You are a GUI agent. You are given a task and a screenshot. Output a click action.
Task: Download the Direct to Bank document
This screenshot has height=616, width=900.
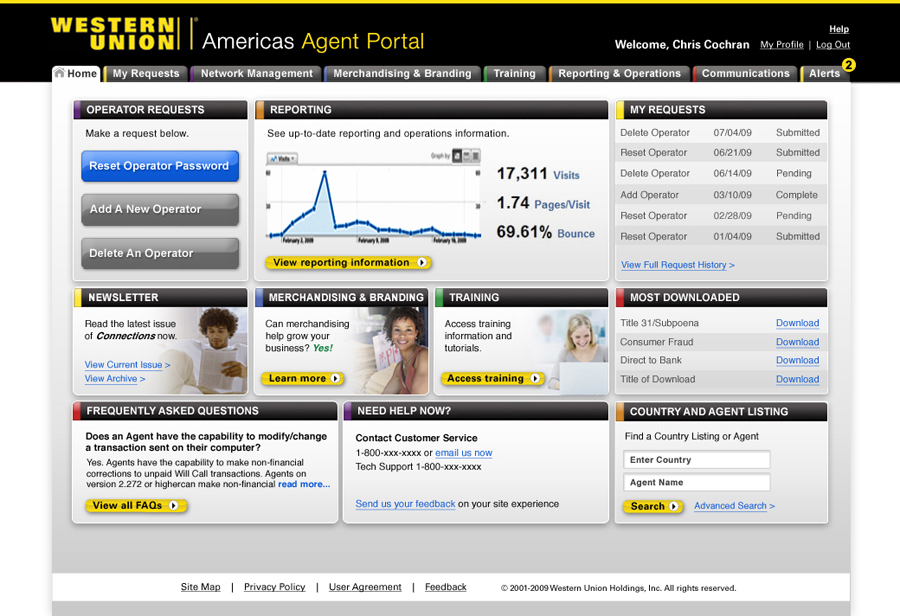(x=797, y=361)
